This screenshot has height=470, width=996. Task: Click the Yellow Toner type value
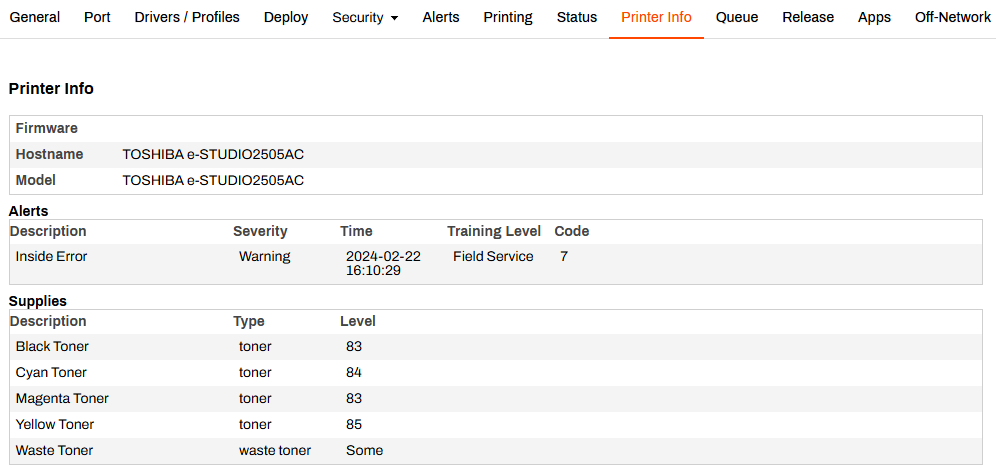point(255,425)
